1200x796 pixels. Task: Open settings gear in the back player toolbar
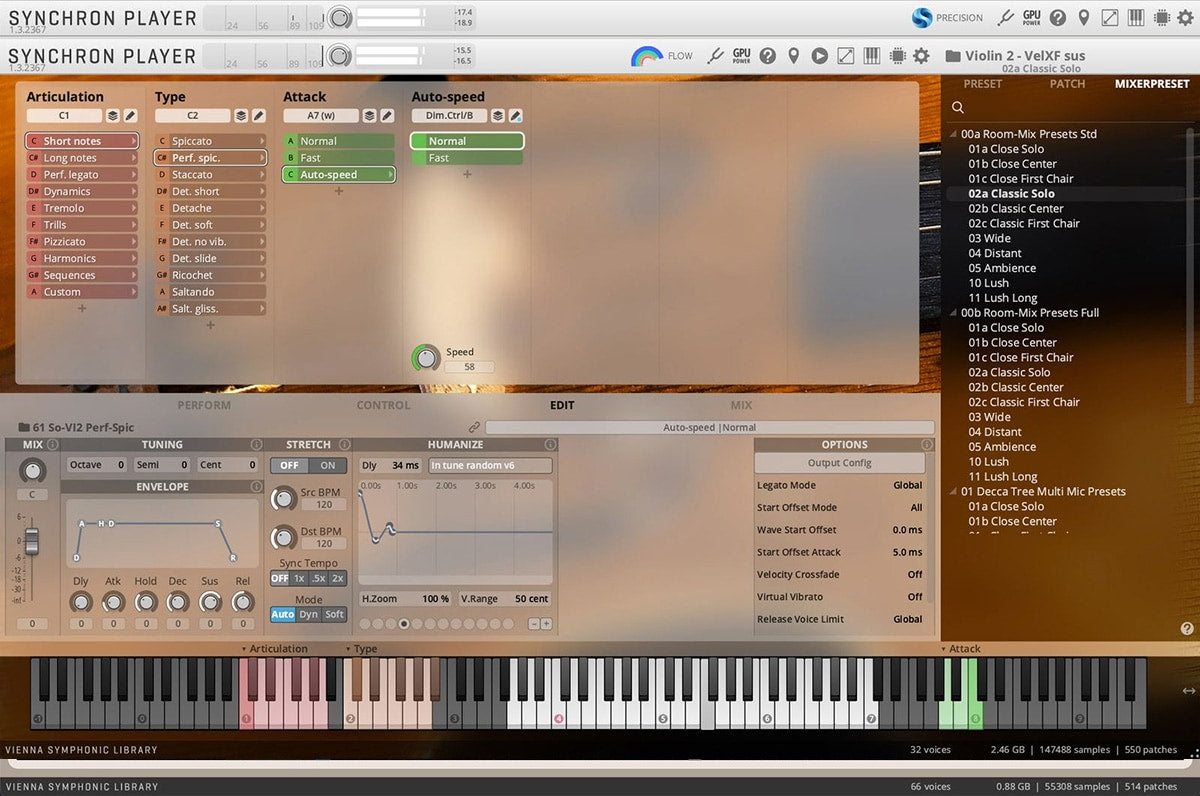pos(1187,17)
